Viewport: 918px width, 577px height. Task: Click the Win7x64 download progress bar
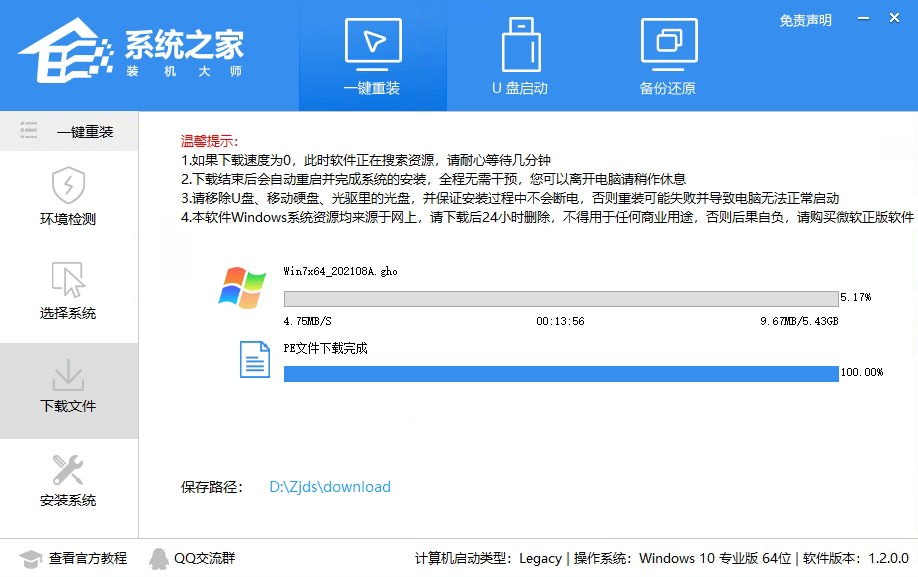(x=560, y=298)
